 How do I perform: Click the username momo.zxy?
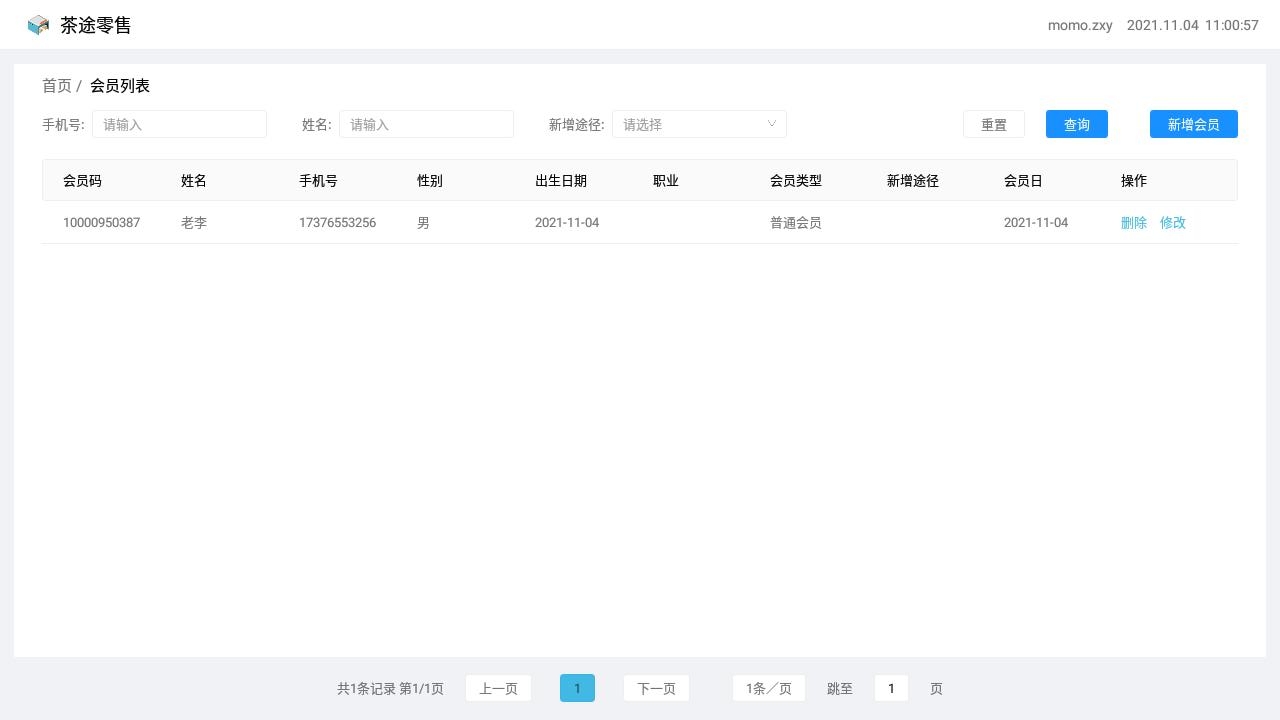1080,25
